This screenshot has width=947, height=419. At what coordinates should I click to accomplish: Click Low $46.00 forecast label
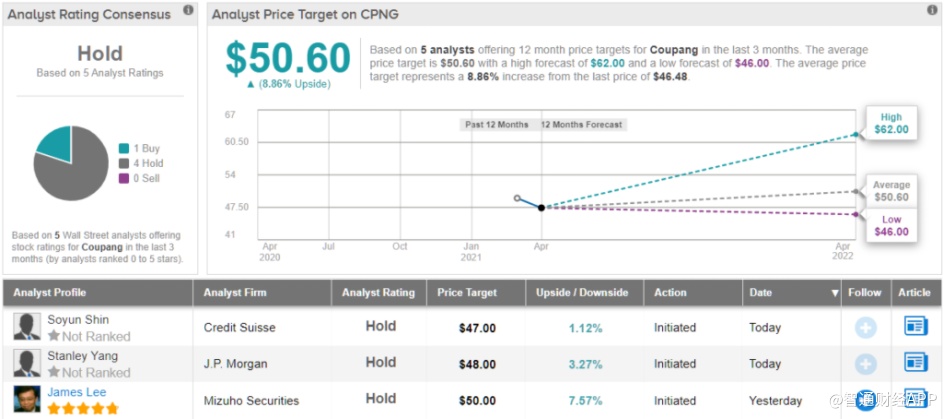(891, 225)
